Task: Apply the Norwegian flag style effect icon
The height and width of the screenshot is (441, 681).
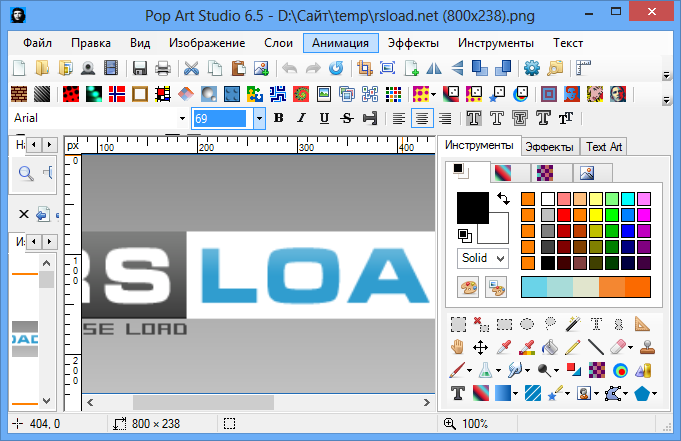Action: (117, 94)
